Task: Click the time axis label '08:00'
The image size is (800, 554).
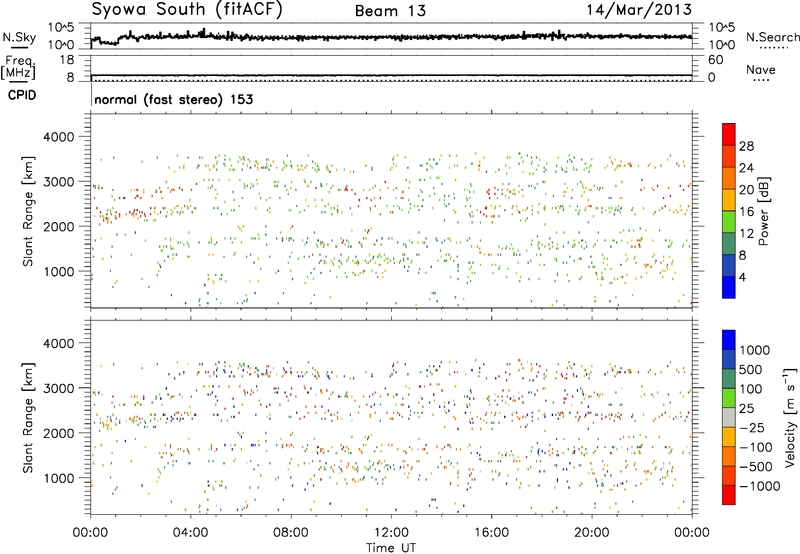Action: tap(290, 532)
